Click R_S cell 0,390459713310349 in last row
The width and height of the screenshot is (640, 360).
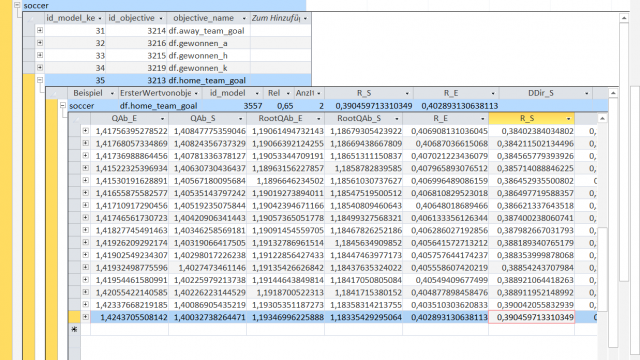pyautogui.click(x=532, y=317)
